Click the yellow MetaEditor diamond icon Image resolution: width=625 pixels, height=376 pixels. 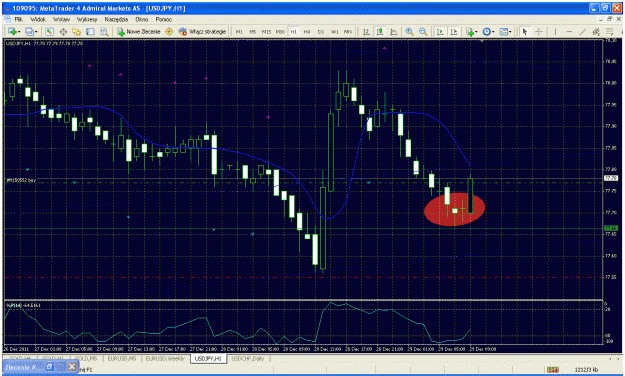(x=169, y=31)
